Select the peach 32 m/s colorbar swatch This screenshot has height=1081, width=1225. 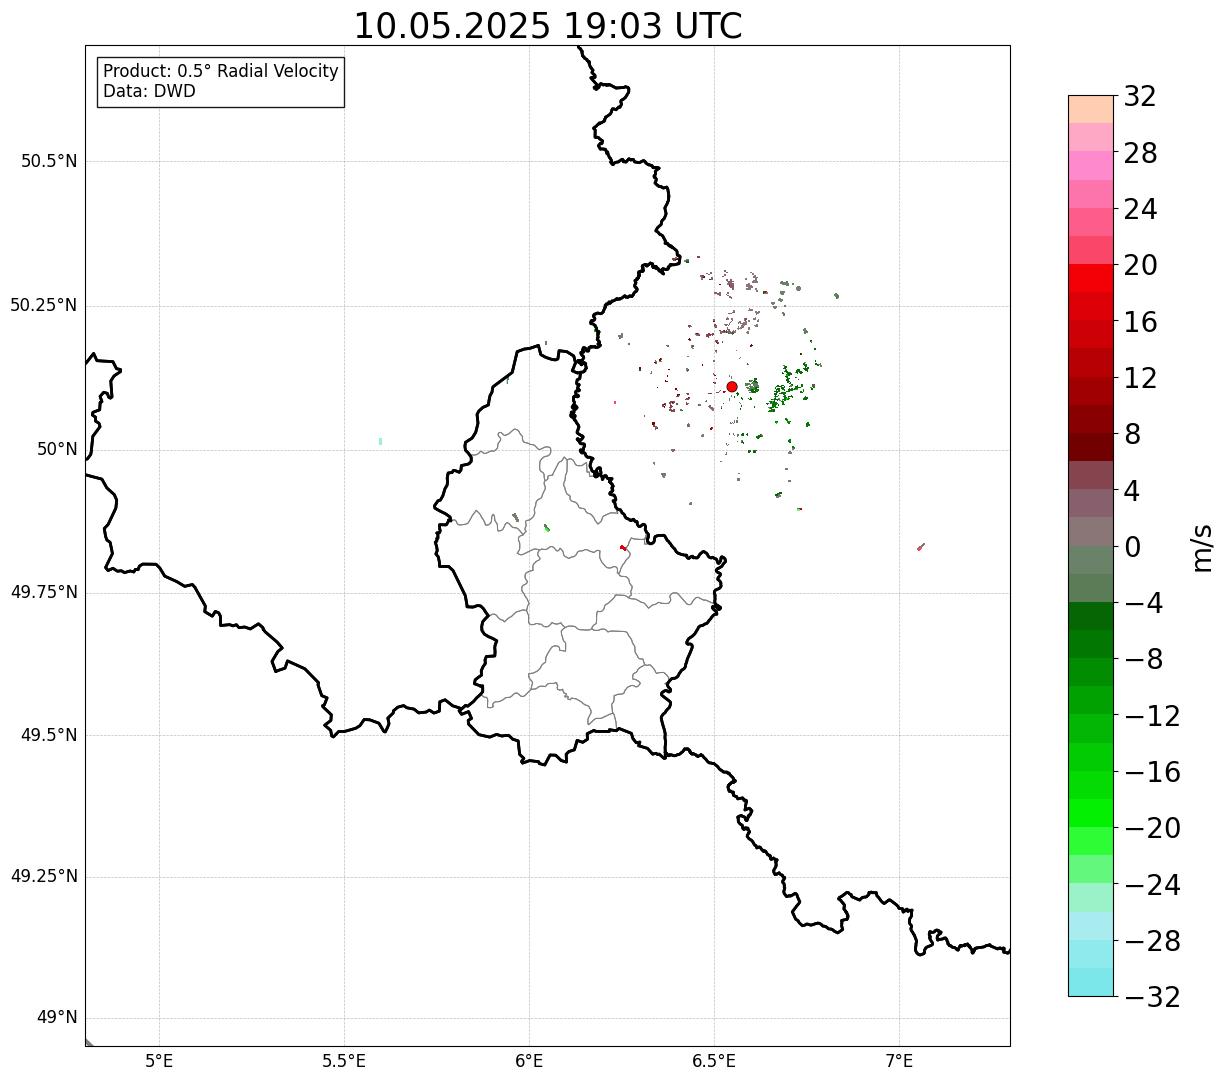pos(1091,109)
